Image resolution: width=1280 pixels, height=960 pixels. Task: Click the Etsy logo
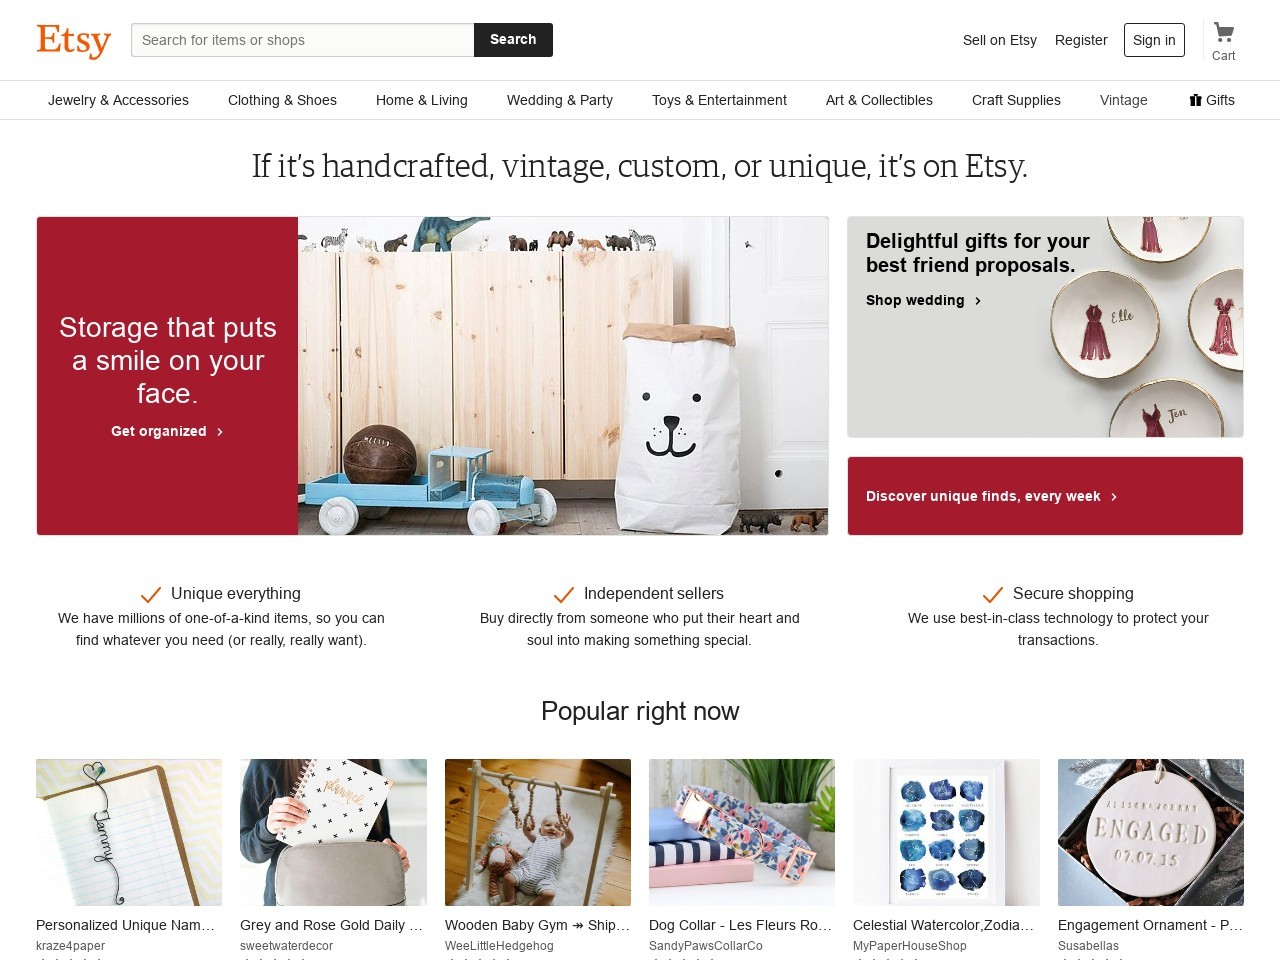(74, 40)
